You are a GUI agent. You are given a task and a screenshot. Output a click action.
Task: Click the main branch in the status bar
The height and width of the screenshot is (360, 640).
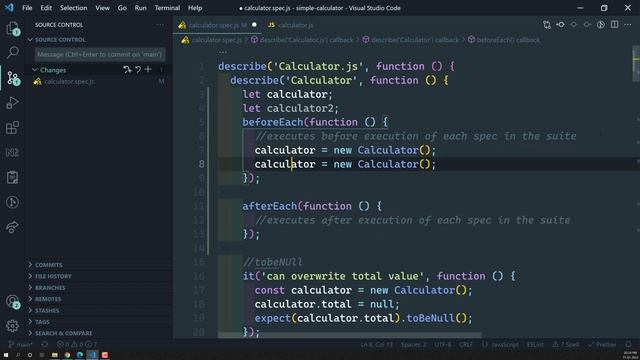click(20, 344)
